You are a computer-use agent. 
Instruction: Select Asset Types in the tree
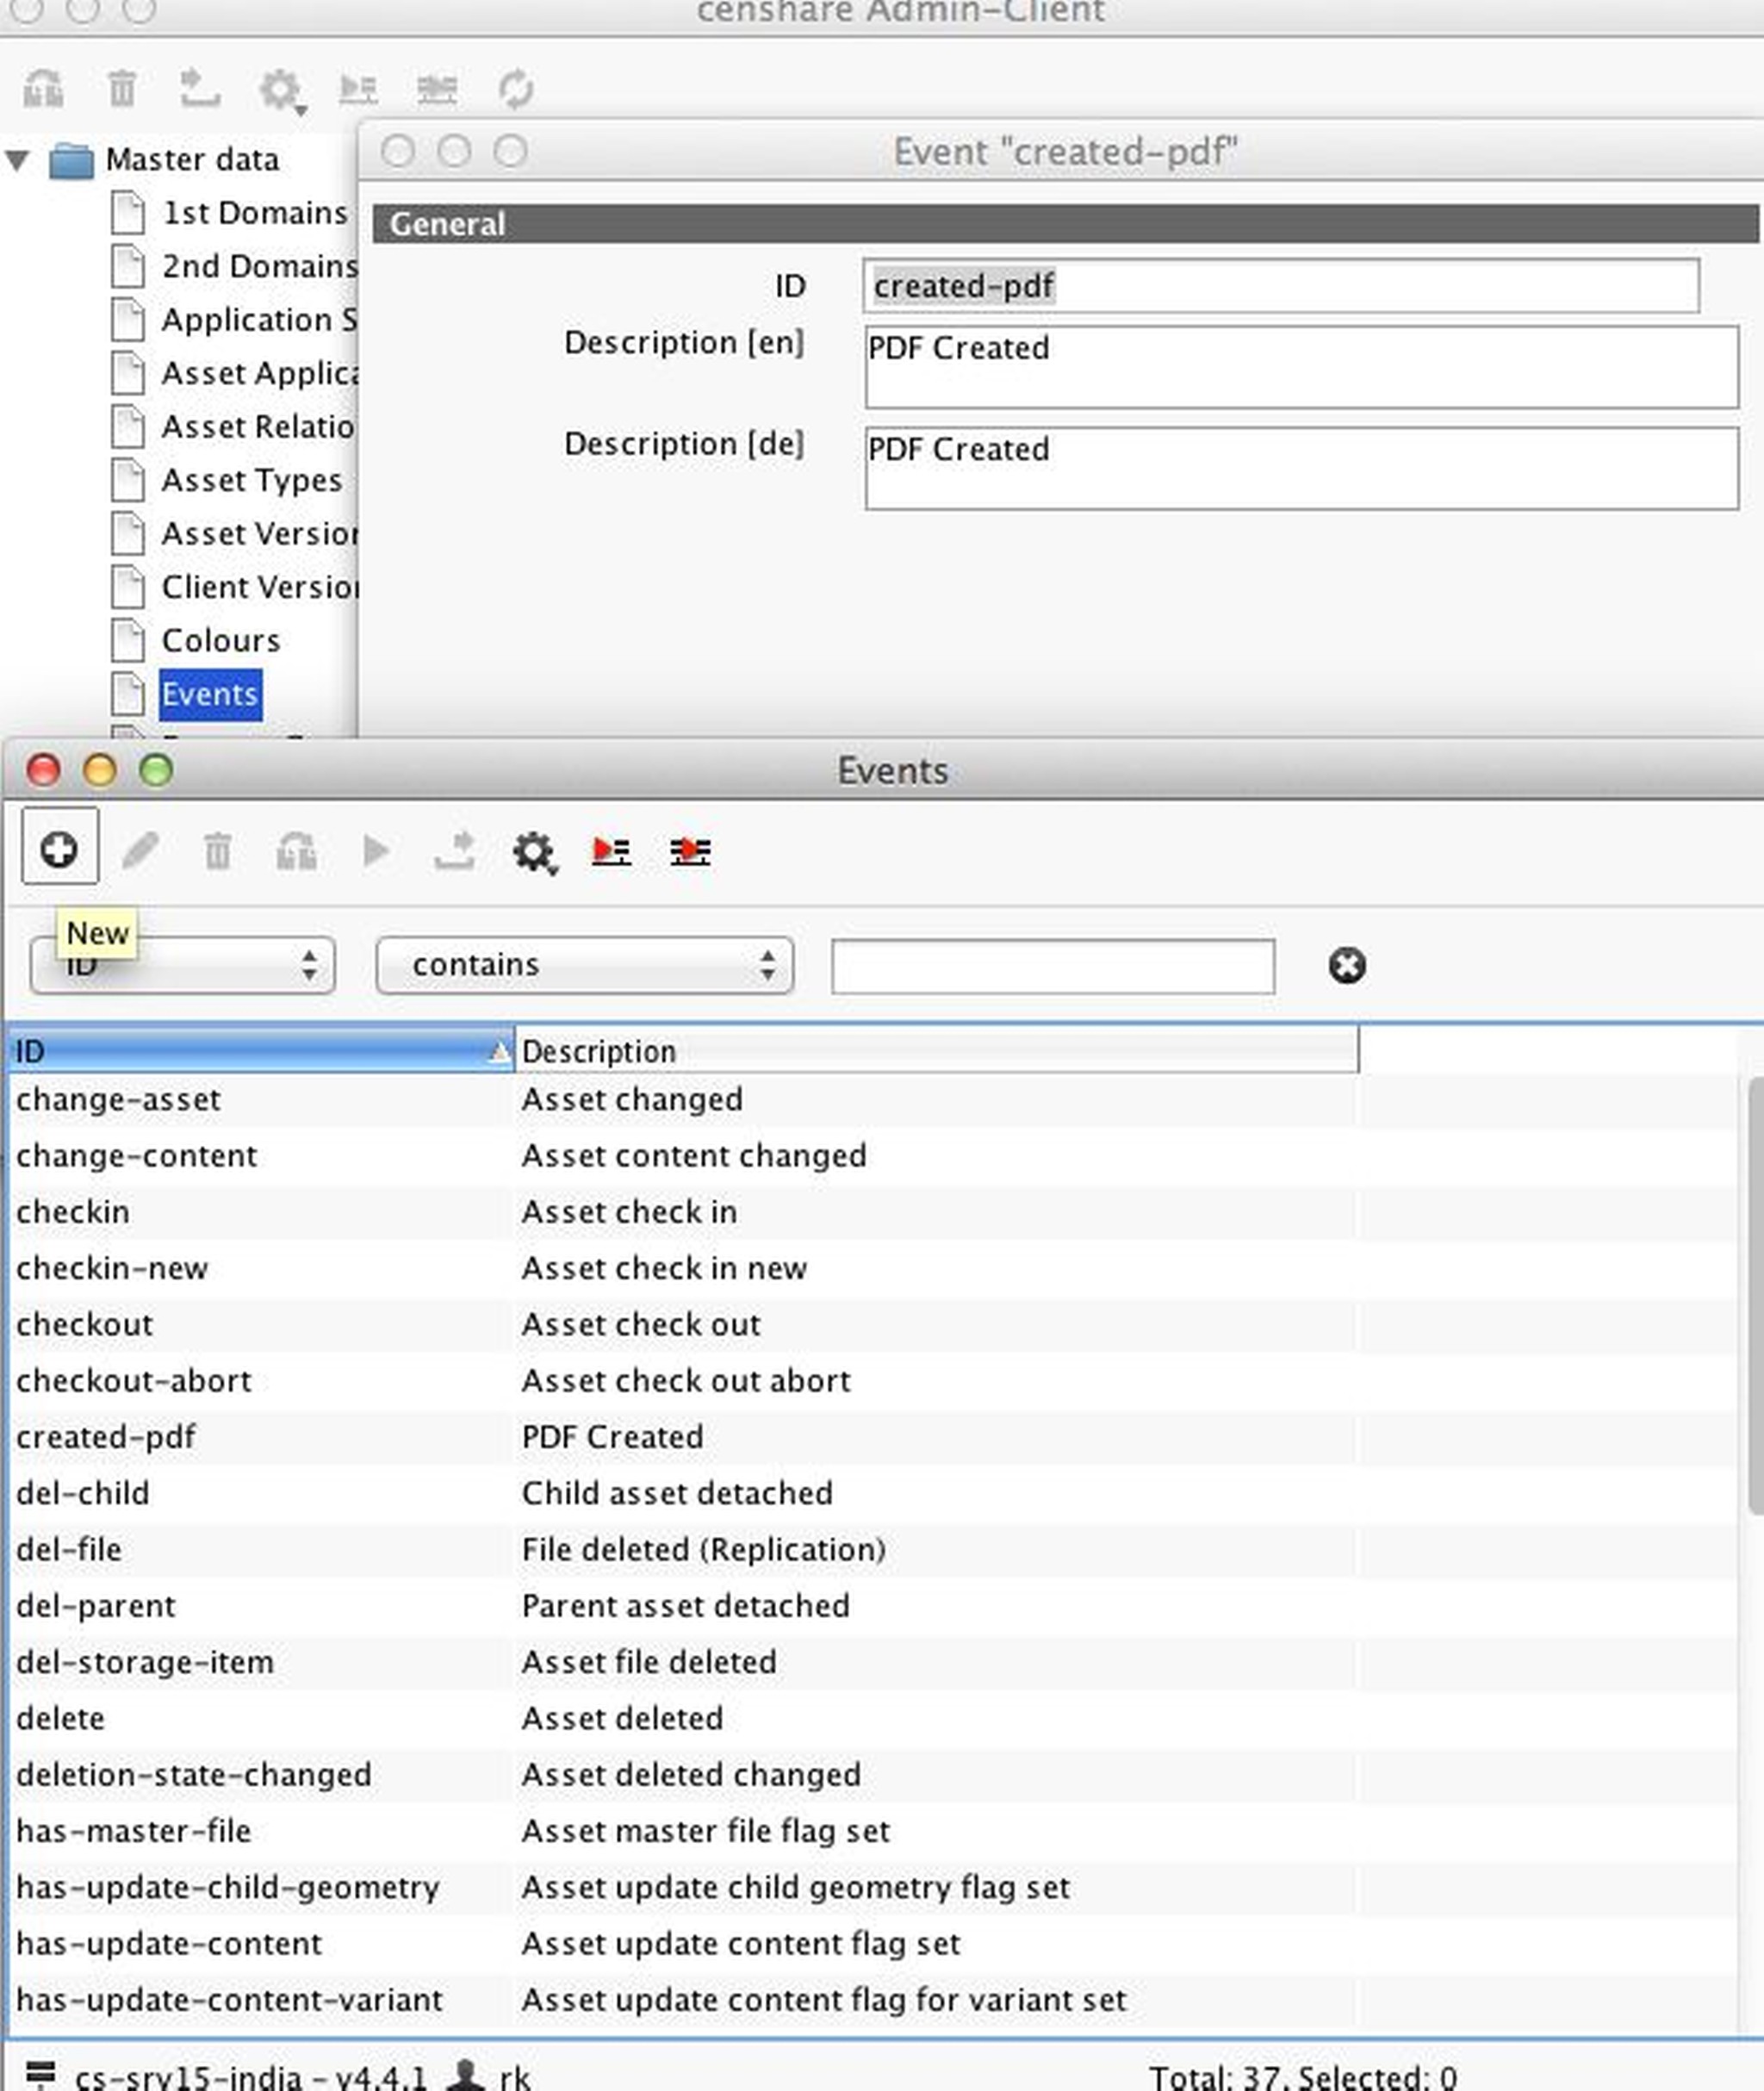tap(251, 481)
